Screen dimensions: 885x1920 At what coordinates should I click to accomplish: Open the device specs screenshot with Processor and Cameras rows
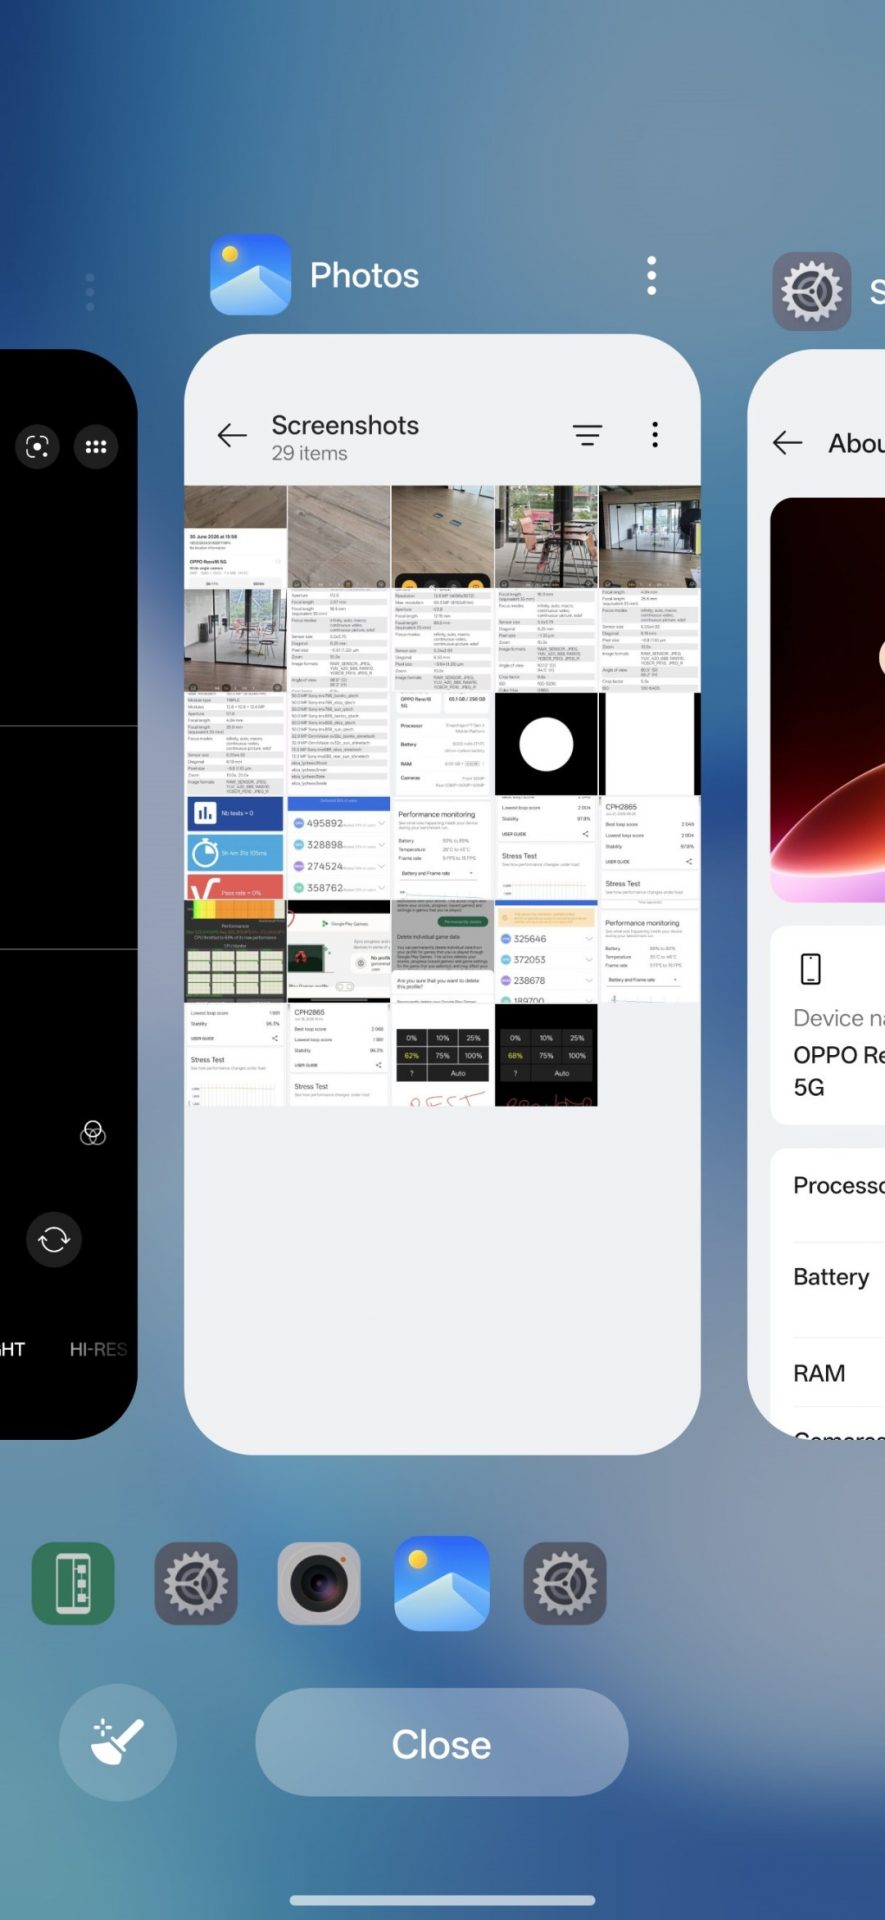(x=442, y=744)
